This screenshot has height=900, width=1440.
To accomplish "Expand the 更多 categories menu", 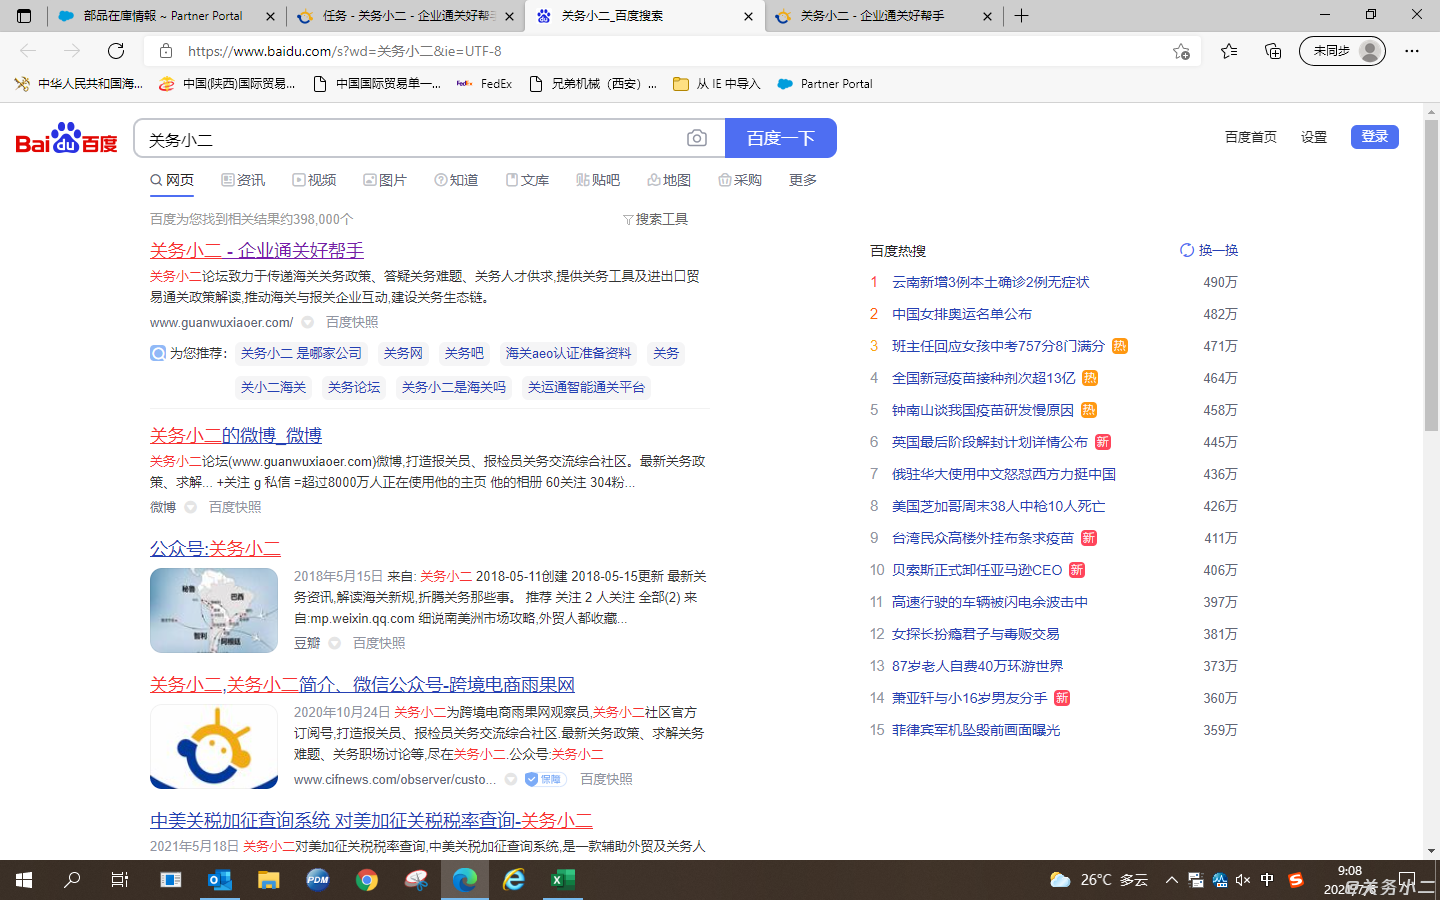I will pyautogui.click(x=803, y=180).
